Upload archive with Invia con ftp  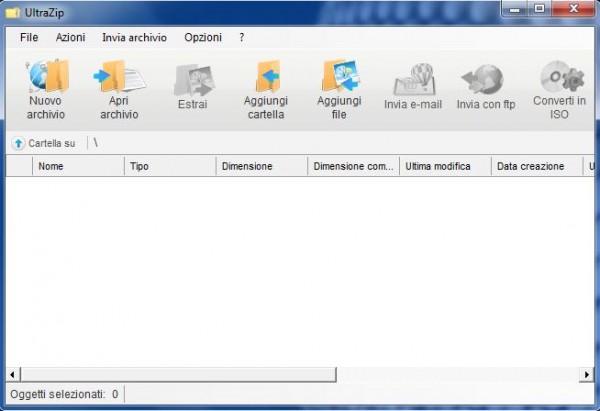486,87
